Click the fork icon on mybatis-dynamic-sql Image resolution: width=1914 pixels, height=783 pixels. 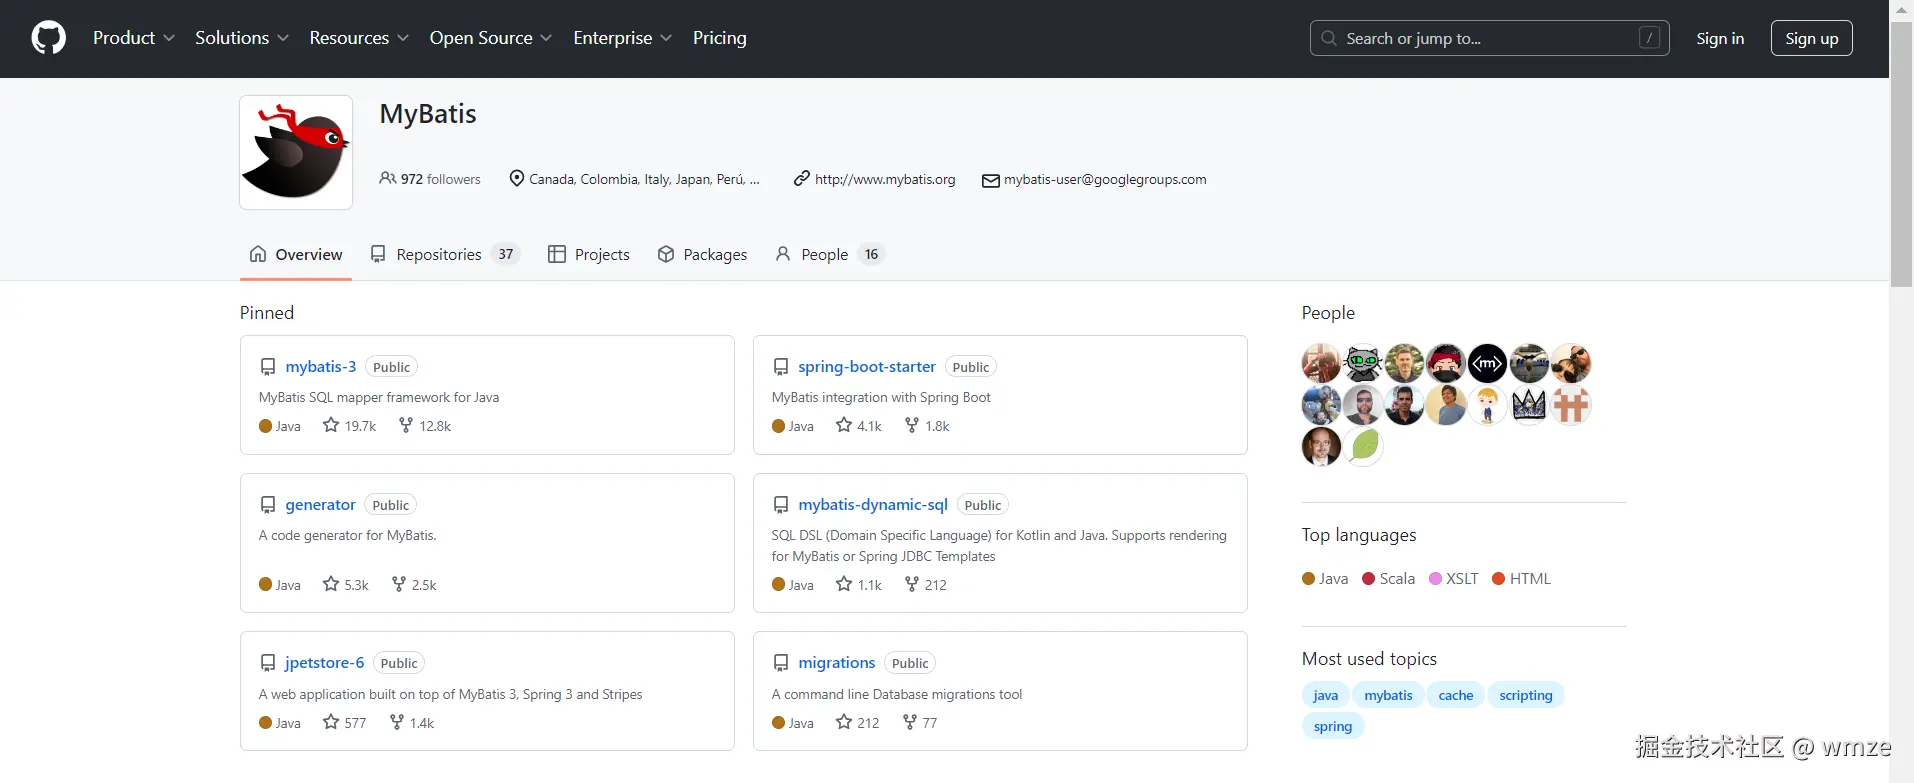[x=912, y=584]
